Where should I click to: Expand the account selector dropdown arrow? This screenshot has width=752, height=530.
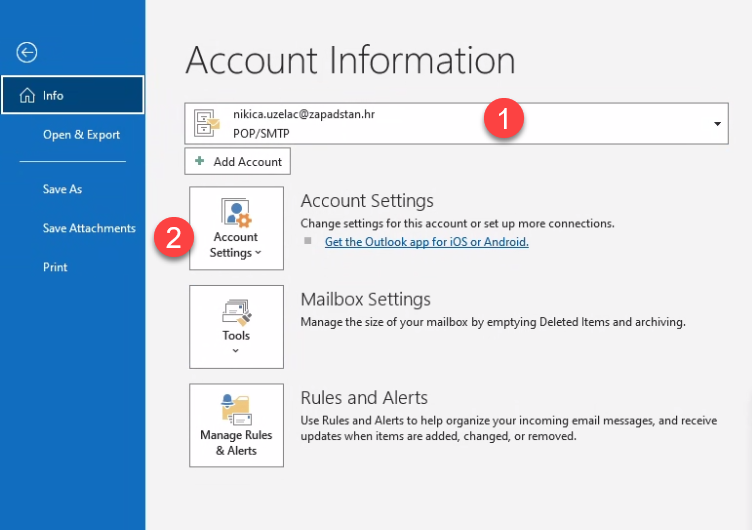(x=717, y=124)
